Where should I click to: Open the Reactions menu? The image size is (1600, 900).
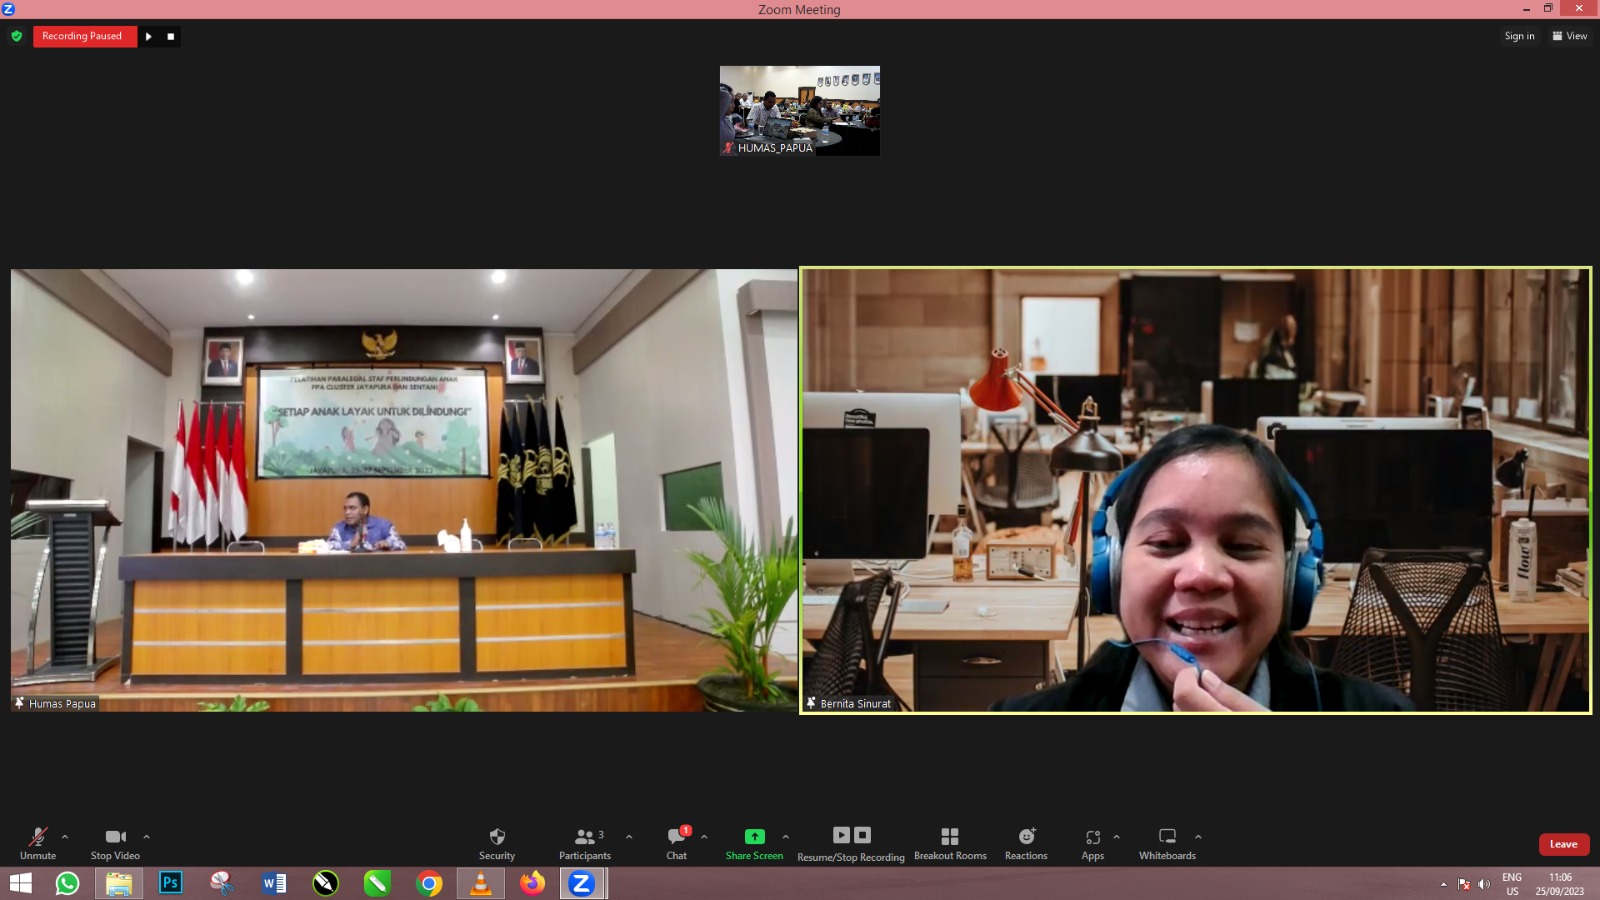(1026, 837)
